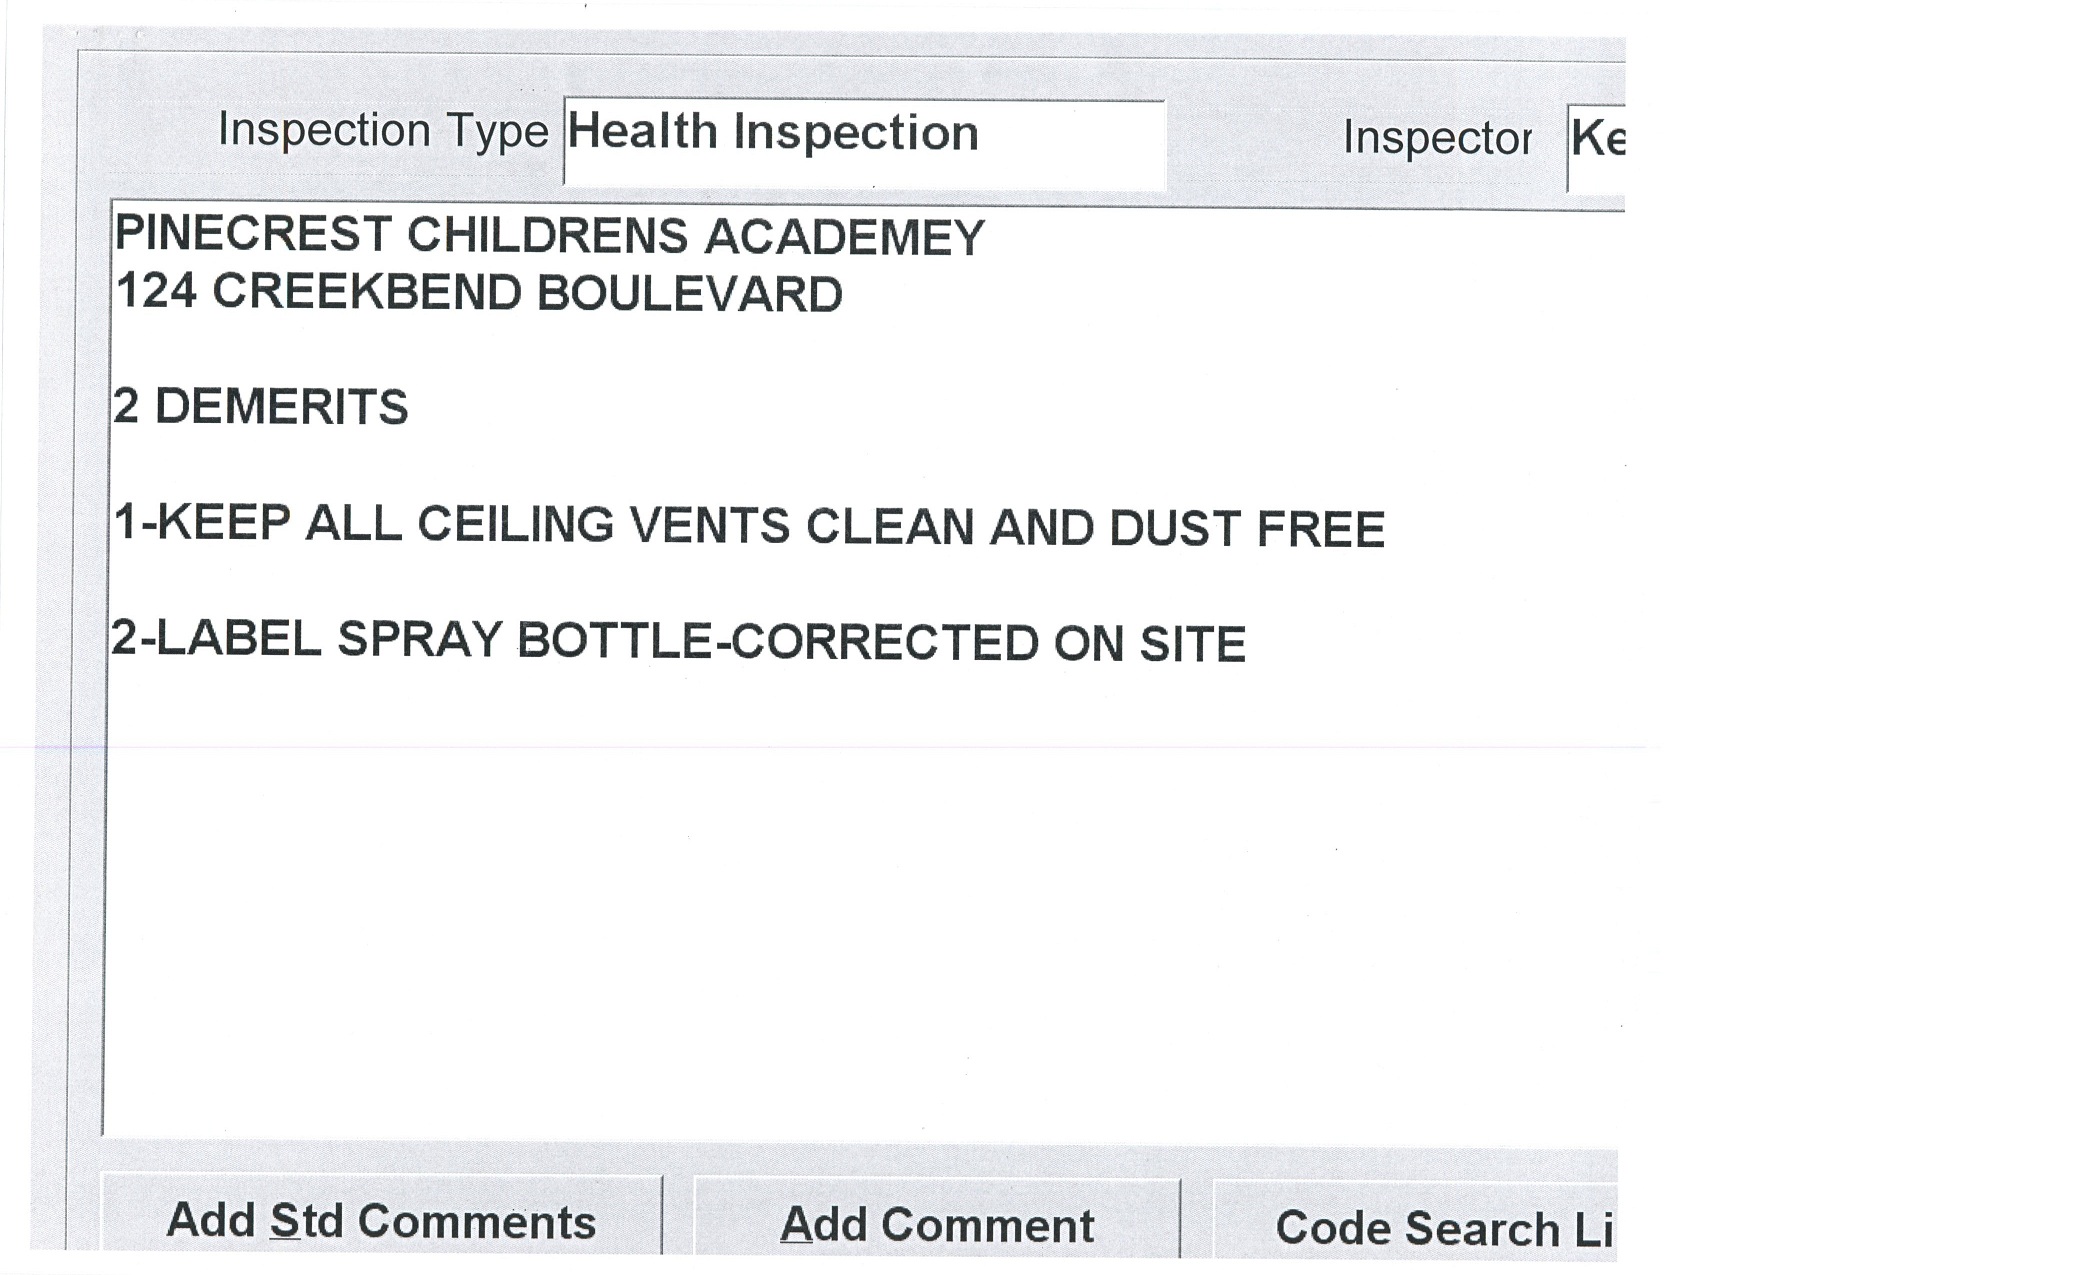
Task: Click the Inspector label
Action: click(1437, 138)
